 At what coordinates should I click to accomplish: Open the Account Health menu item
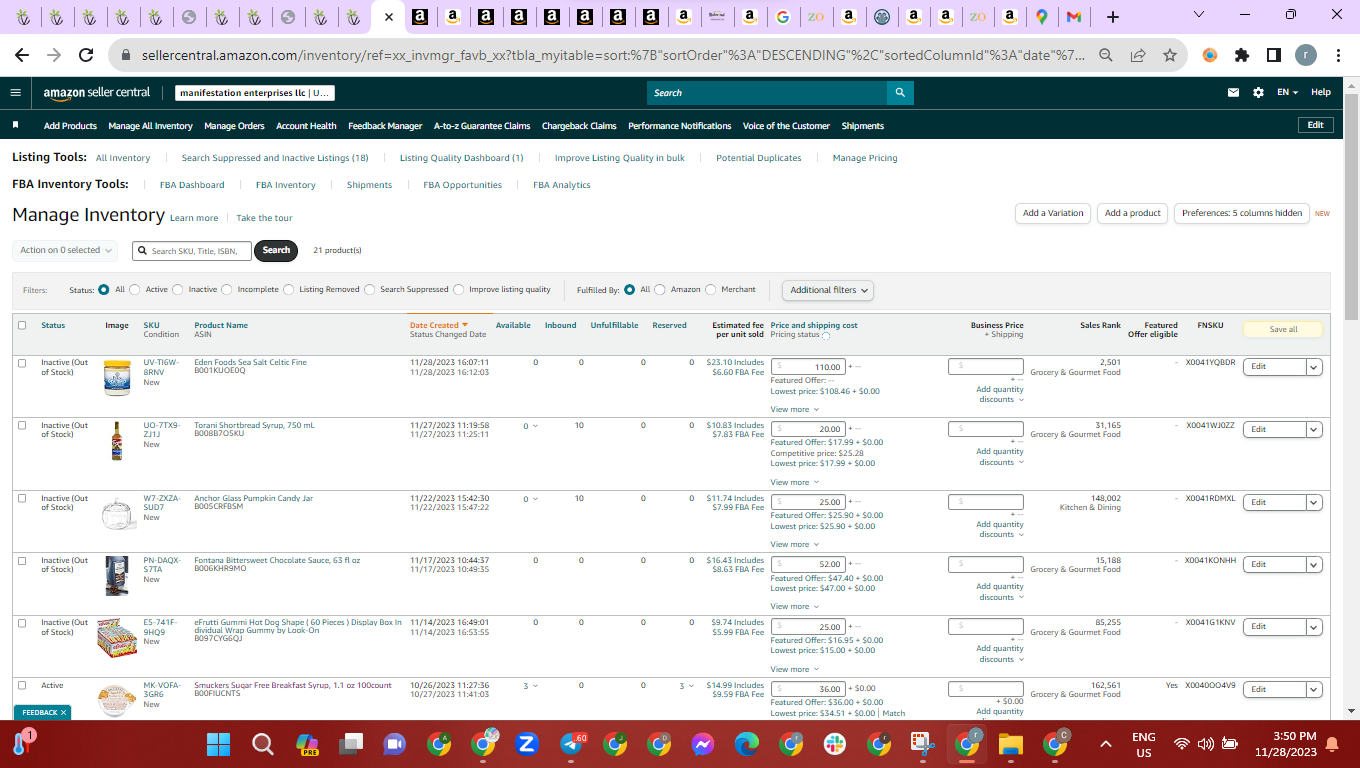pyautogui.click(x=306, y=126)
